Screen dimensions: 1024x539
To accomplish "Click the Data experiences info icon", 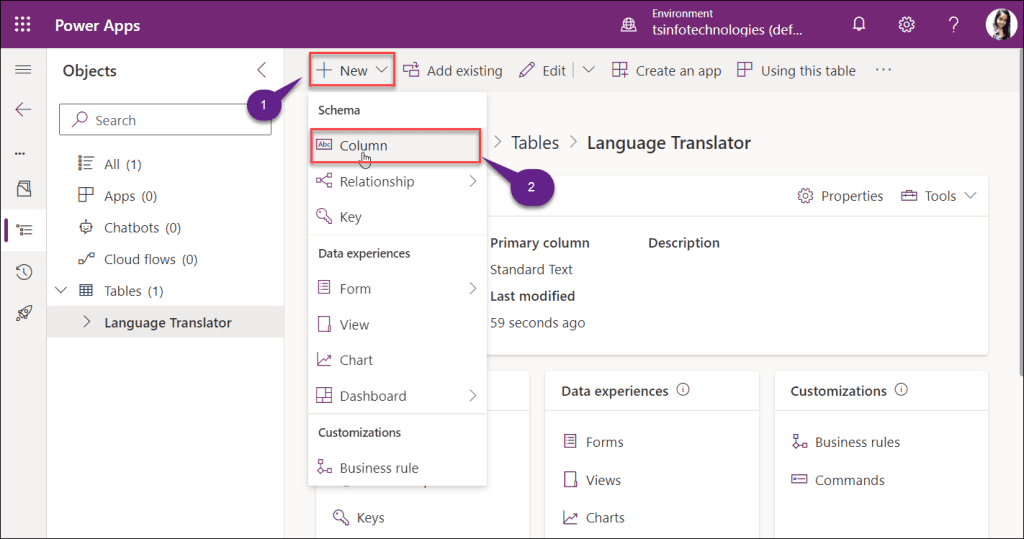I will pos(683,390).
